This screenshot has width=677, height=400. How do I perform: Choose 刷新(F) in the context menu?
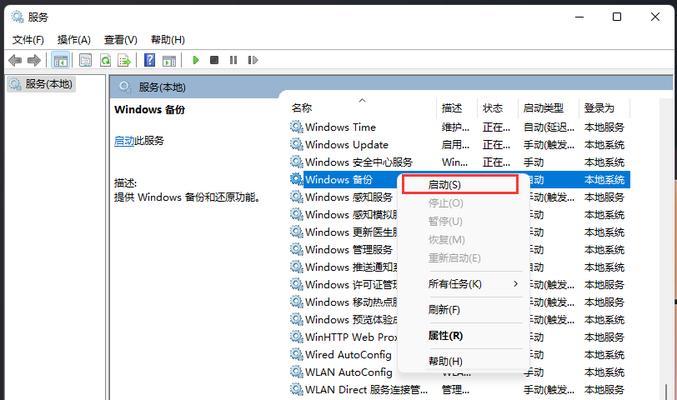click(444, 310)
